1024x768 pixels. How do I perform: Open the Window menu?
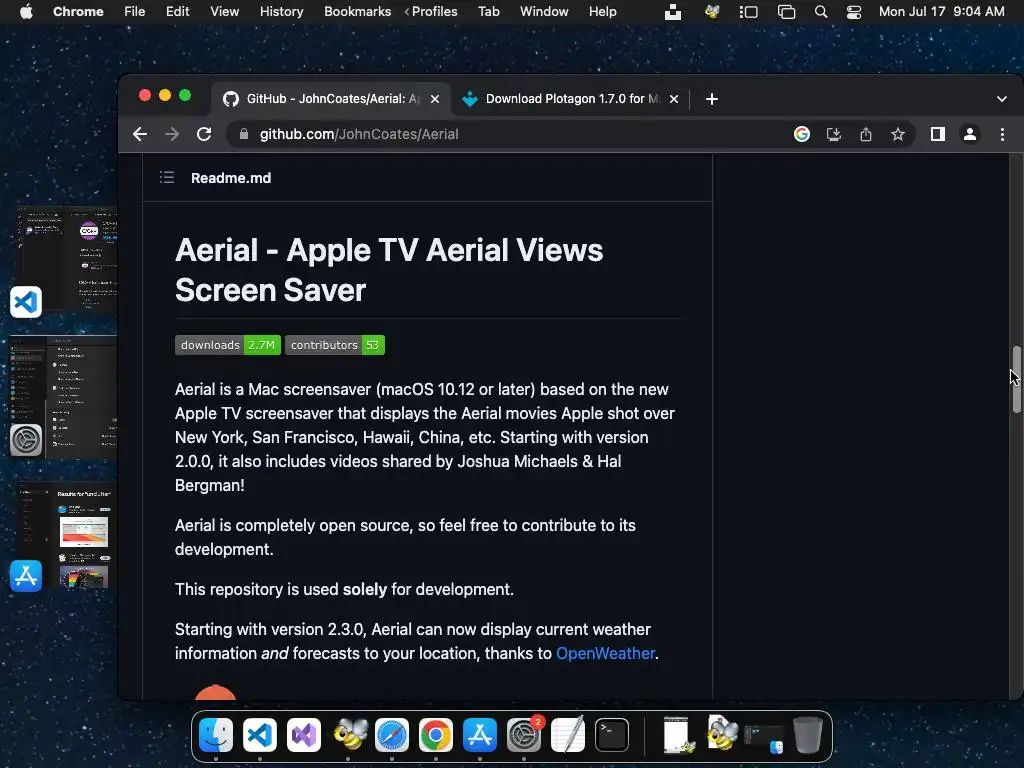pyautogui.click(x=544, y=11)
